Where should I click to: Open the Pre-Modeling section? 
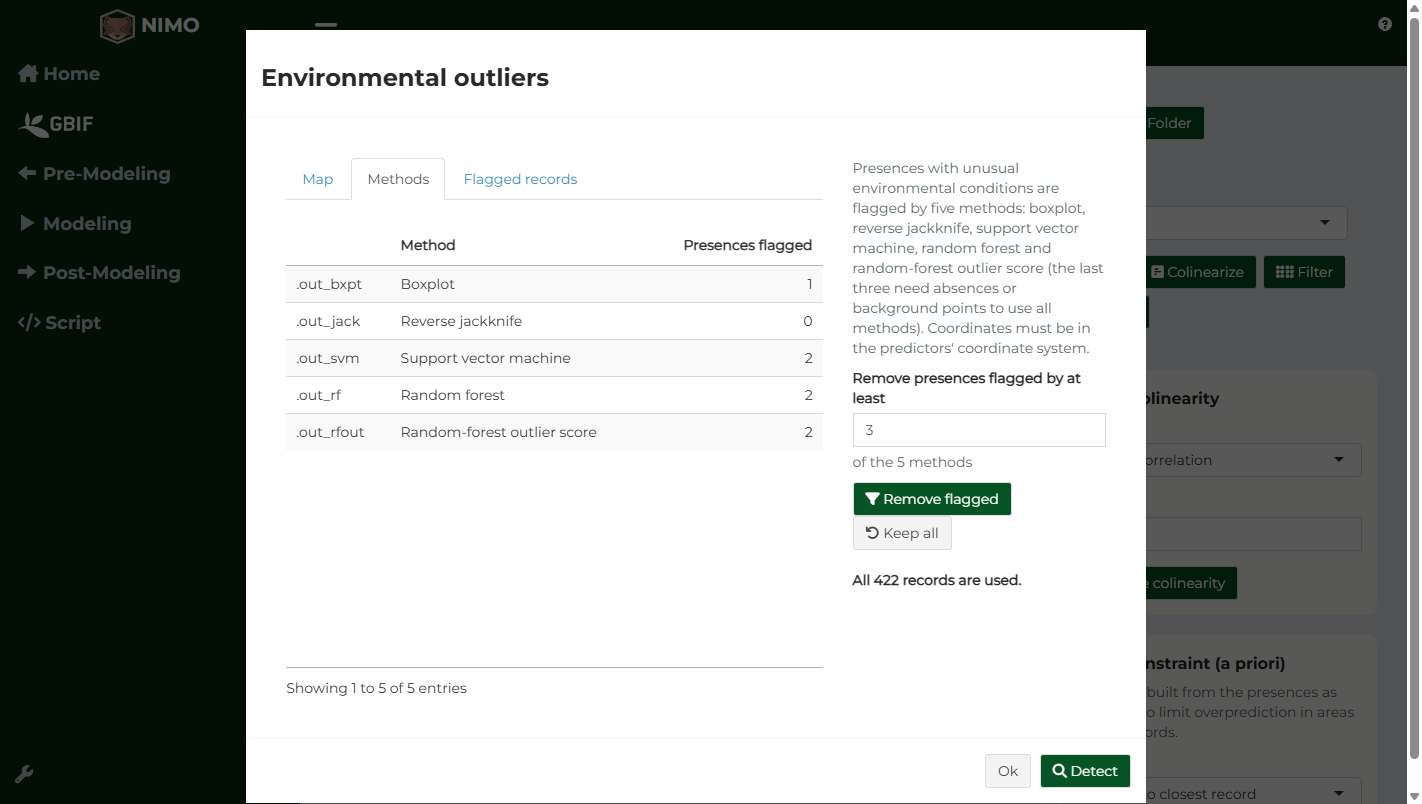pos(94,174)
